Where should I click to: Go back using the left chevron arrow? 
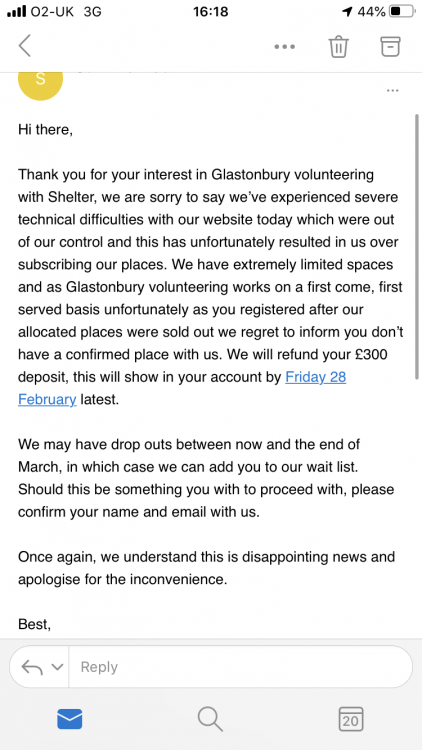pos(25,46)
